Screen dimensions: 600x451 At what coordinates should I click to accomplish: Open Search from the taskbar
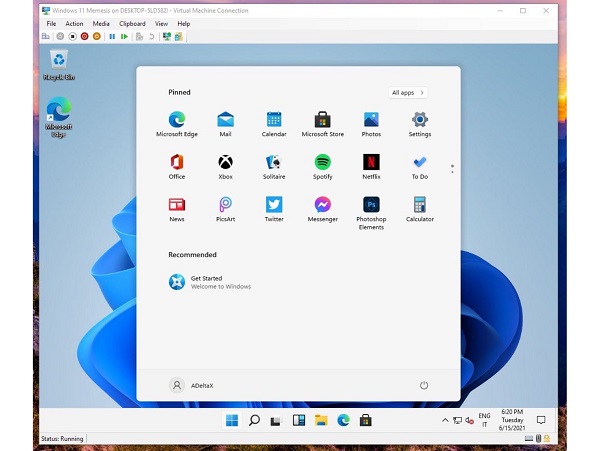tap(254, 420)
